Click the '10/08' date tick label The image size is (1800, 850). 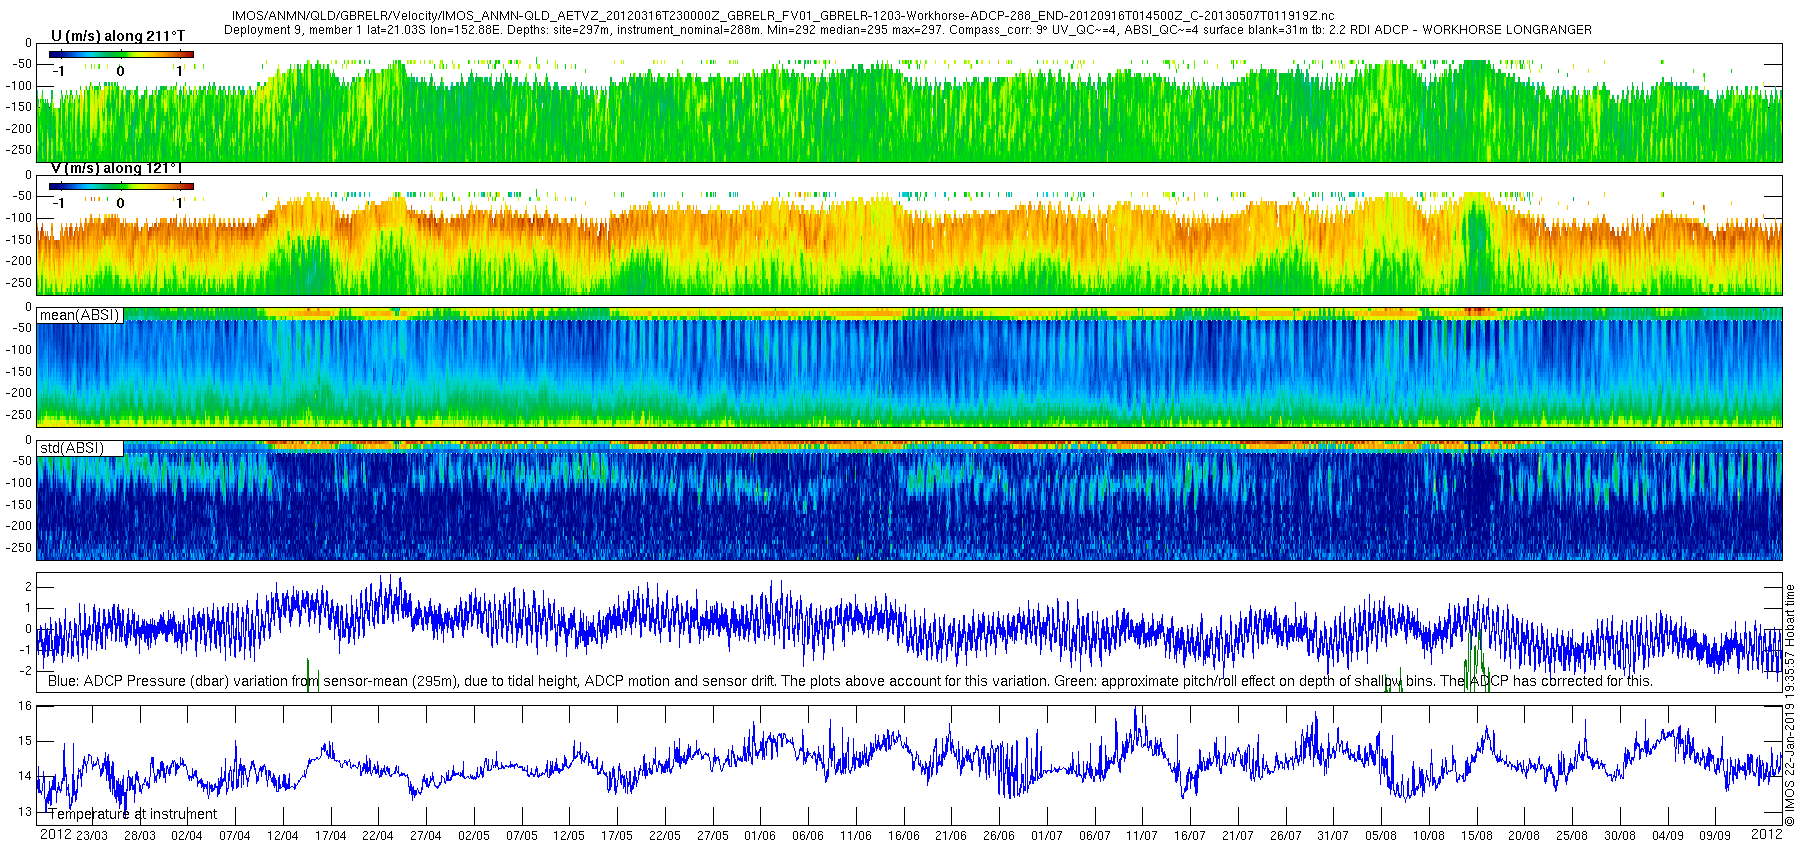pos(1429,836)
